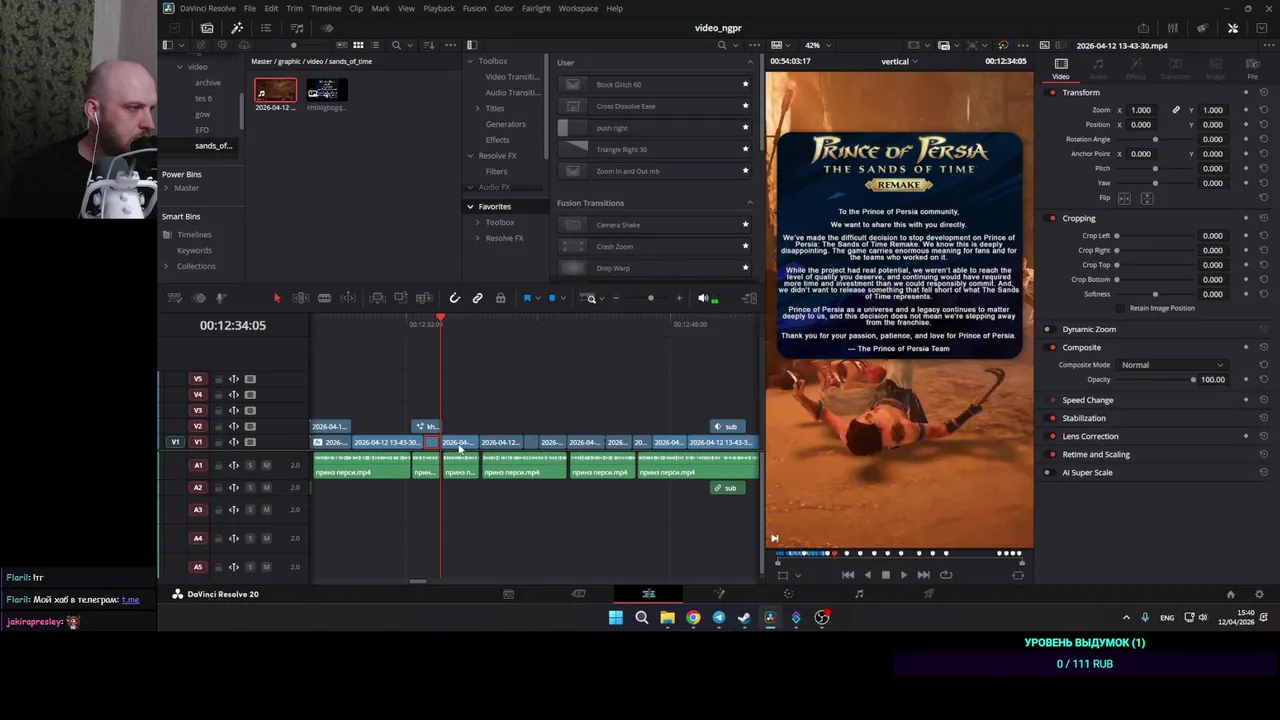Screen dimensions: 1280x720
Task: Collapse the Favorites effects category
Action: [470, 207]
